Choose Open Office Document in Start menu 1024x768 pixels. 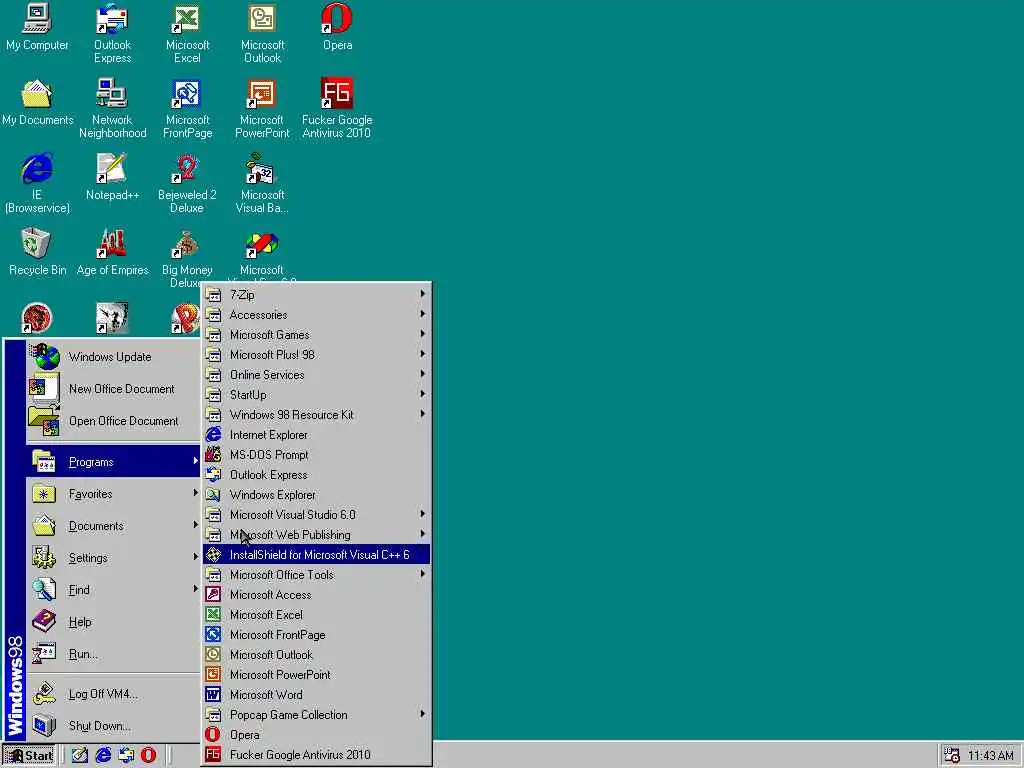tap(113, 421)
